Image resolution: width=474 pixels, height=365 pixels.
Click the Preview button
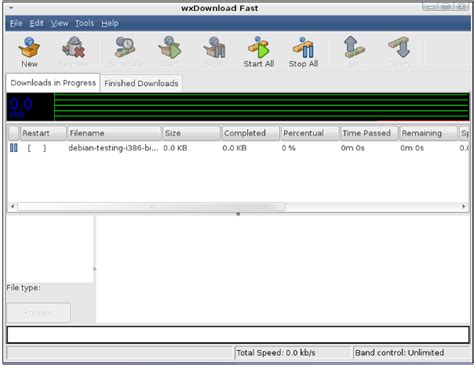point(38,313)
